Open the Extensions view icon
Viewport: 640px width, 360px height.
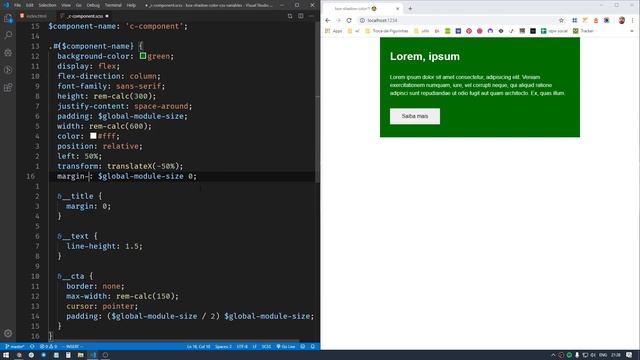point(8,87)
